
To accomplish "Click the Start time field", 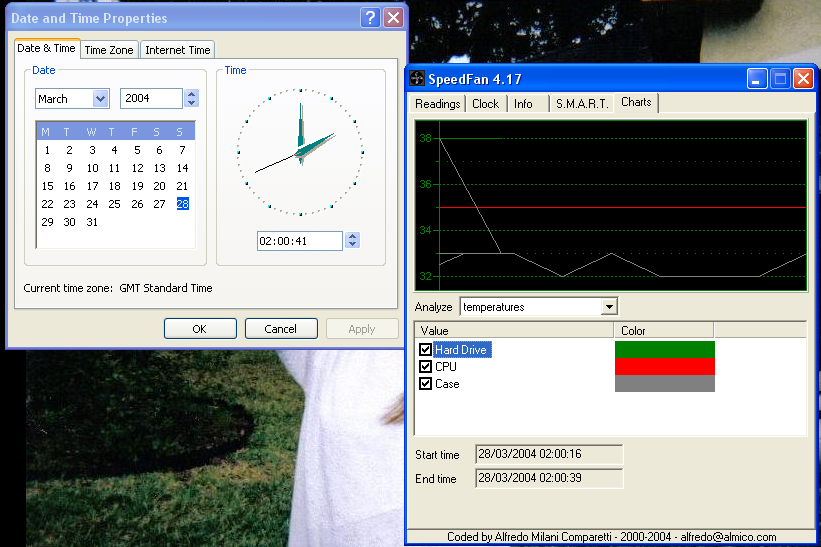I will [x=549, y=454].
